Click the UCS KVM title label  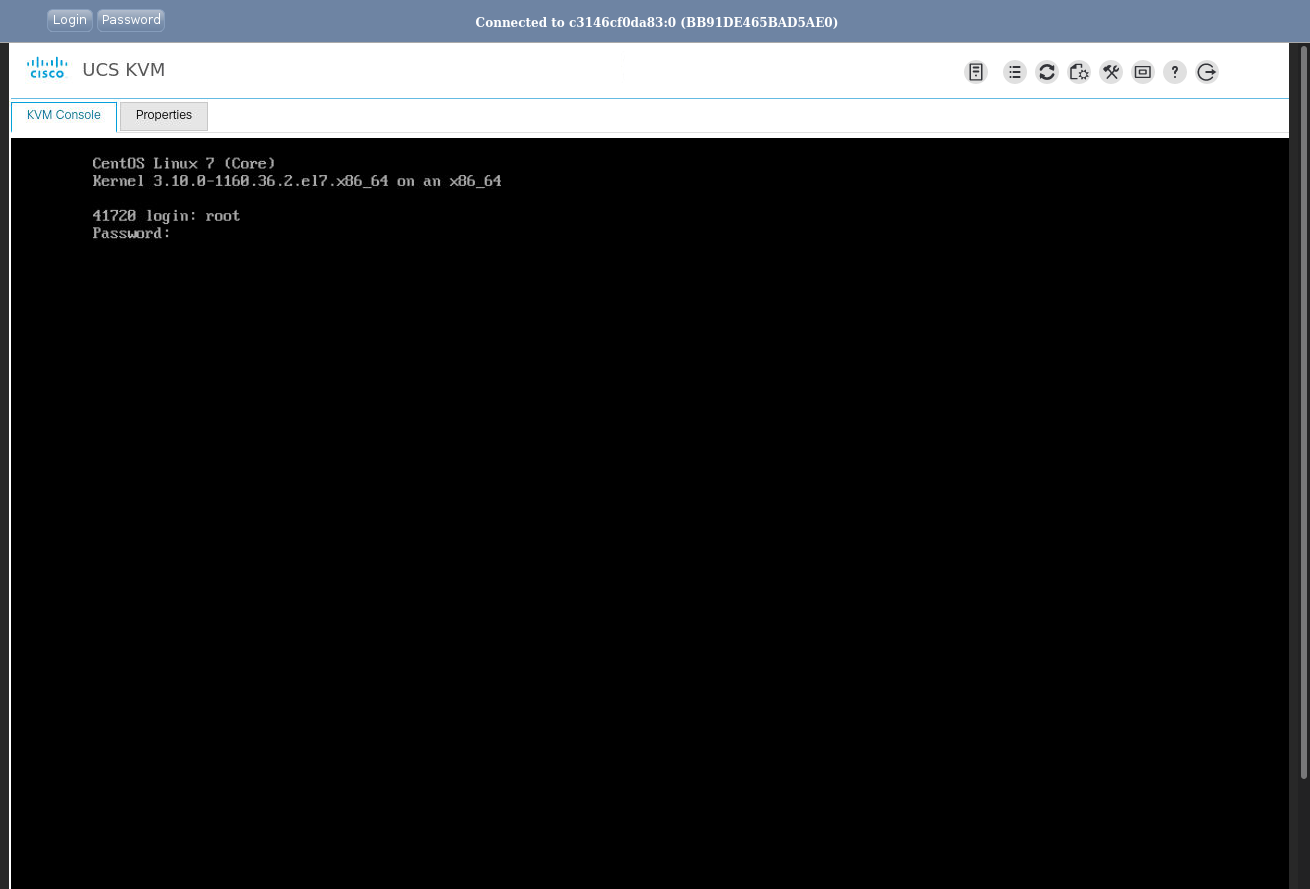[x=123, y=70]
